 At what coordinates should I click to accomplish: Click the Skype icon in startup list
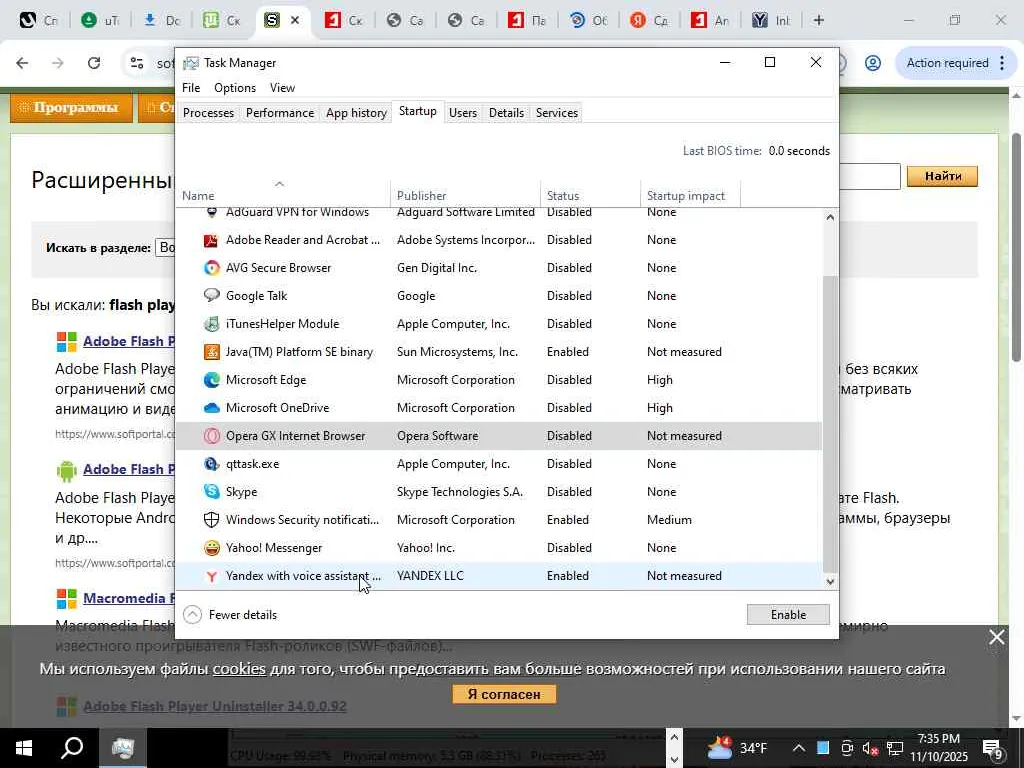tap(211, 492)
